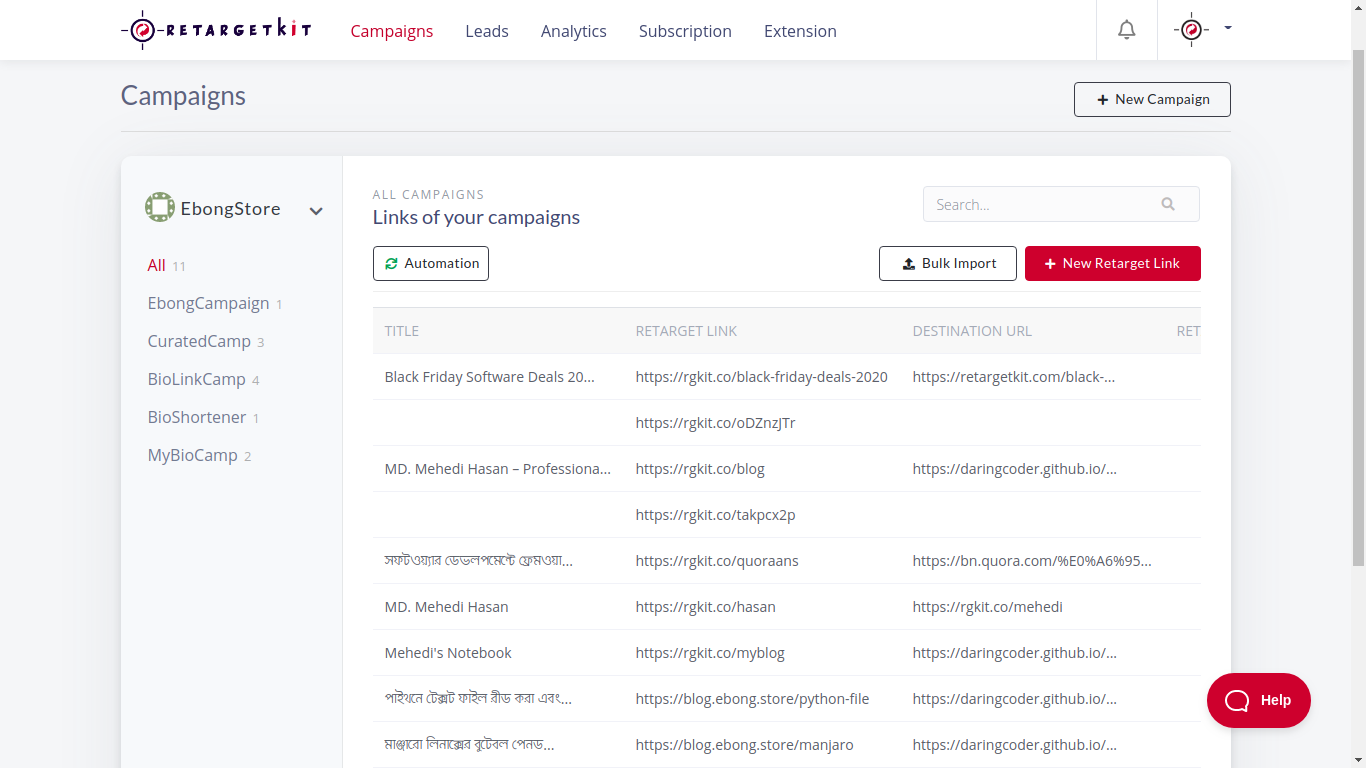Viewport: 1366px width, 768px height.
Task: Open the notifications bell
Action: click(1126, 30)
